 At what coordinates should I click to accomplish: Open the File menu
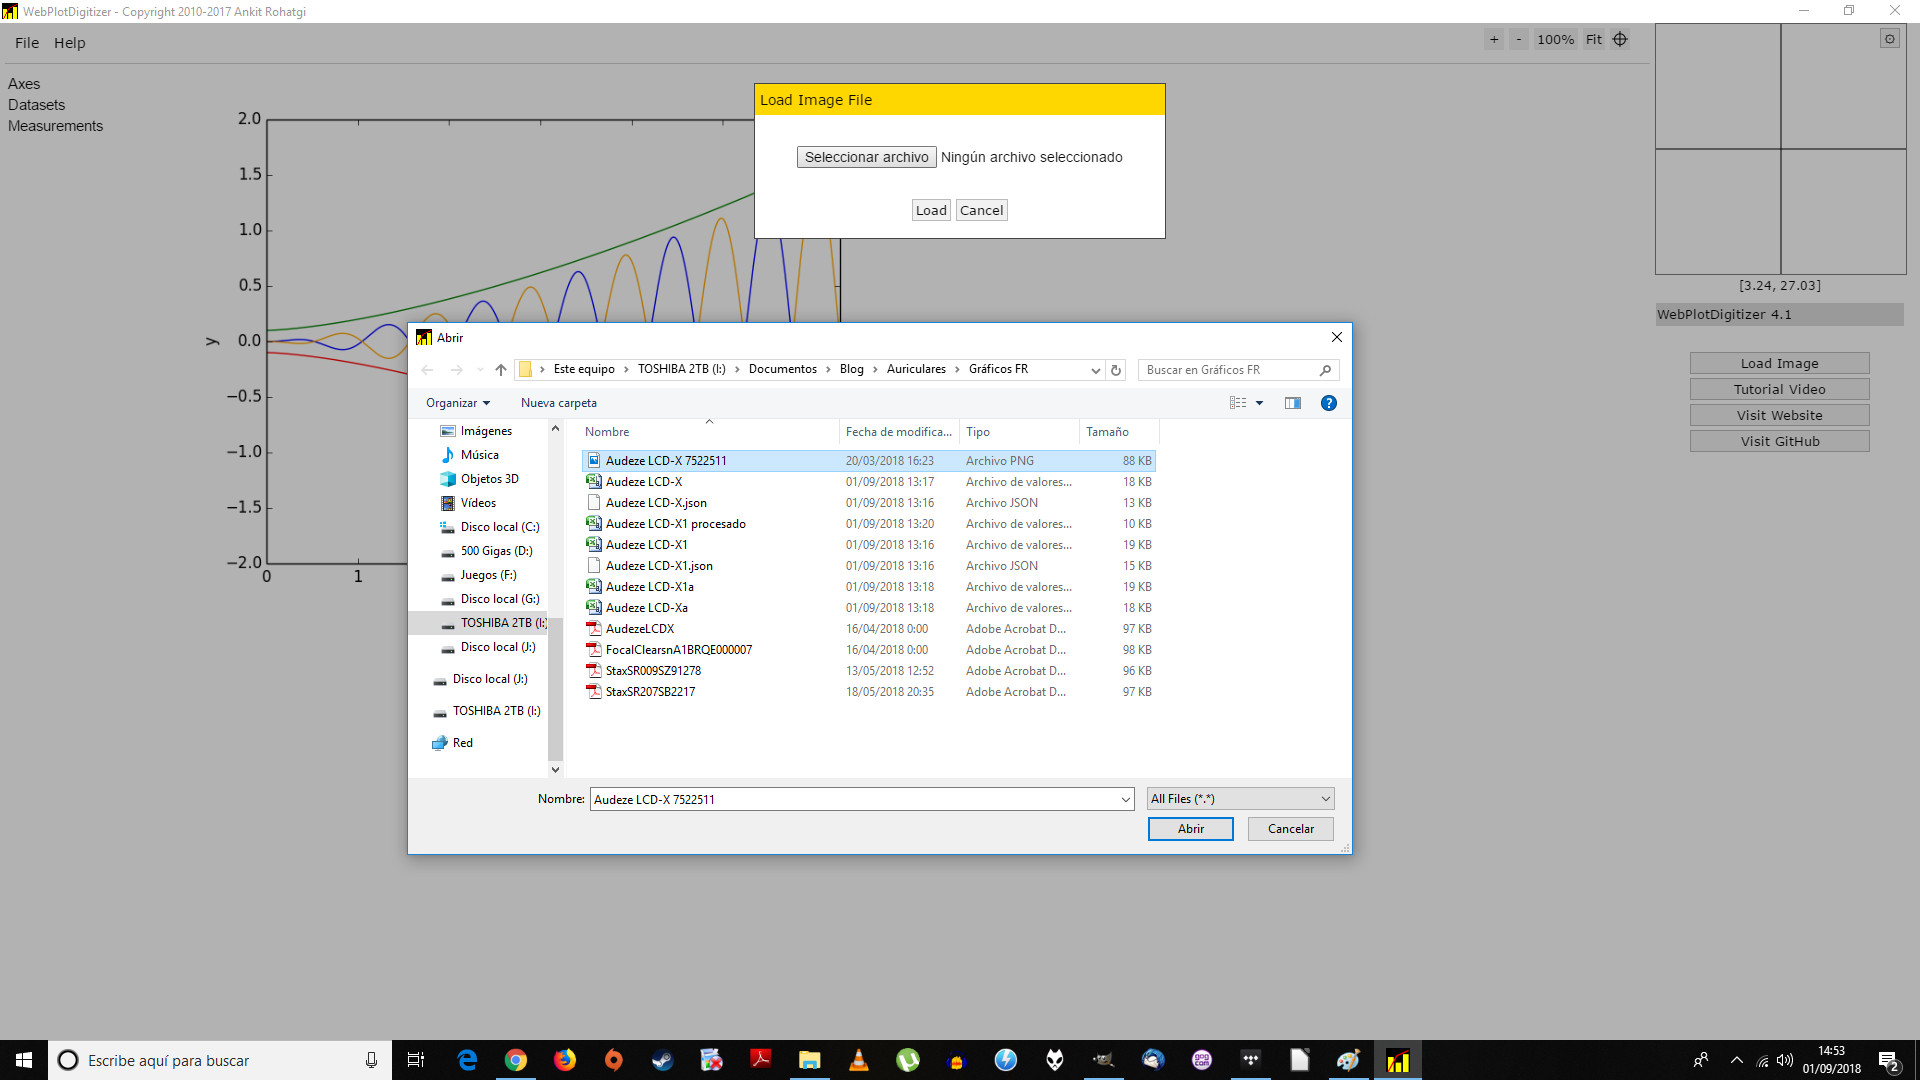click(x=27, y=43)
